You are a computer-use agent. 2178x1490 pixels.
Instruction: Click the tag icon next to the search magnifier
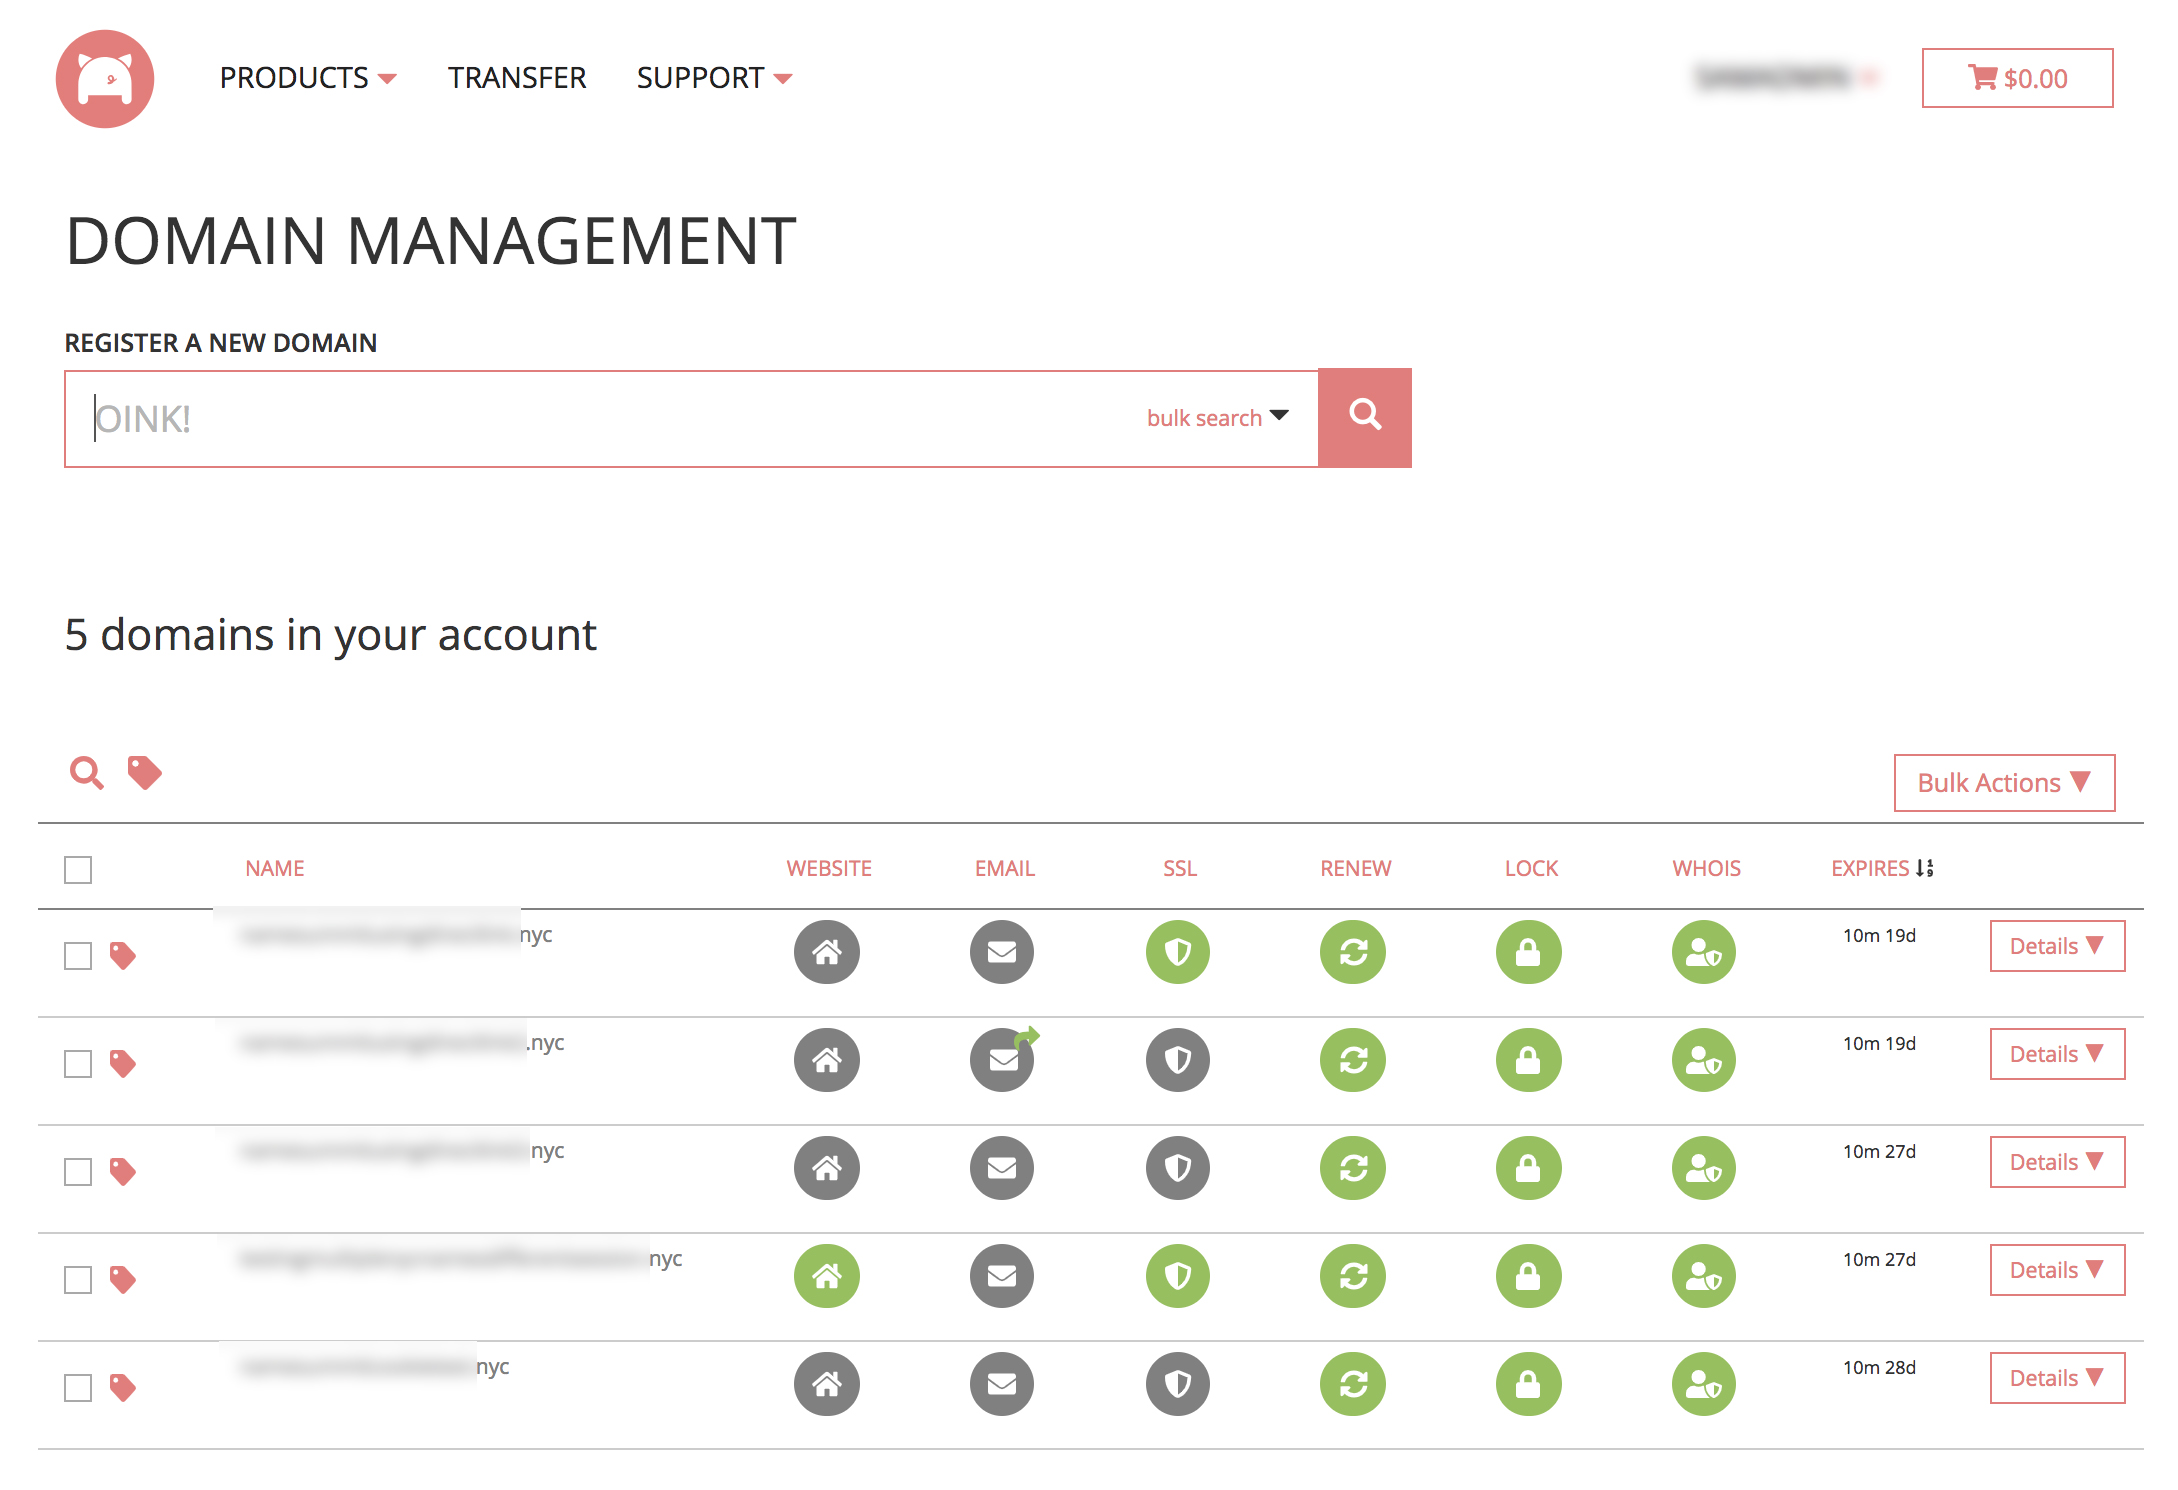[x=143, y=771]
